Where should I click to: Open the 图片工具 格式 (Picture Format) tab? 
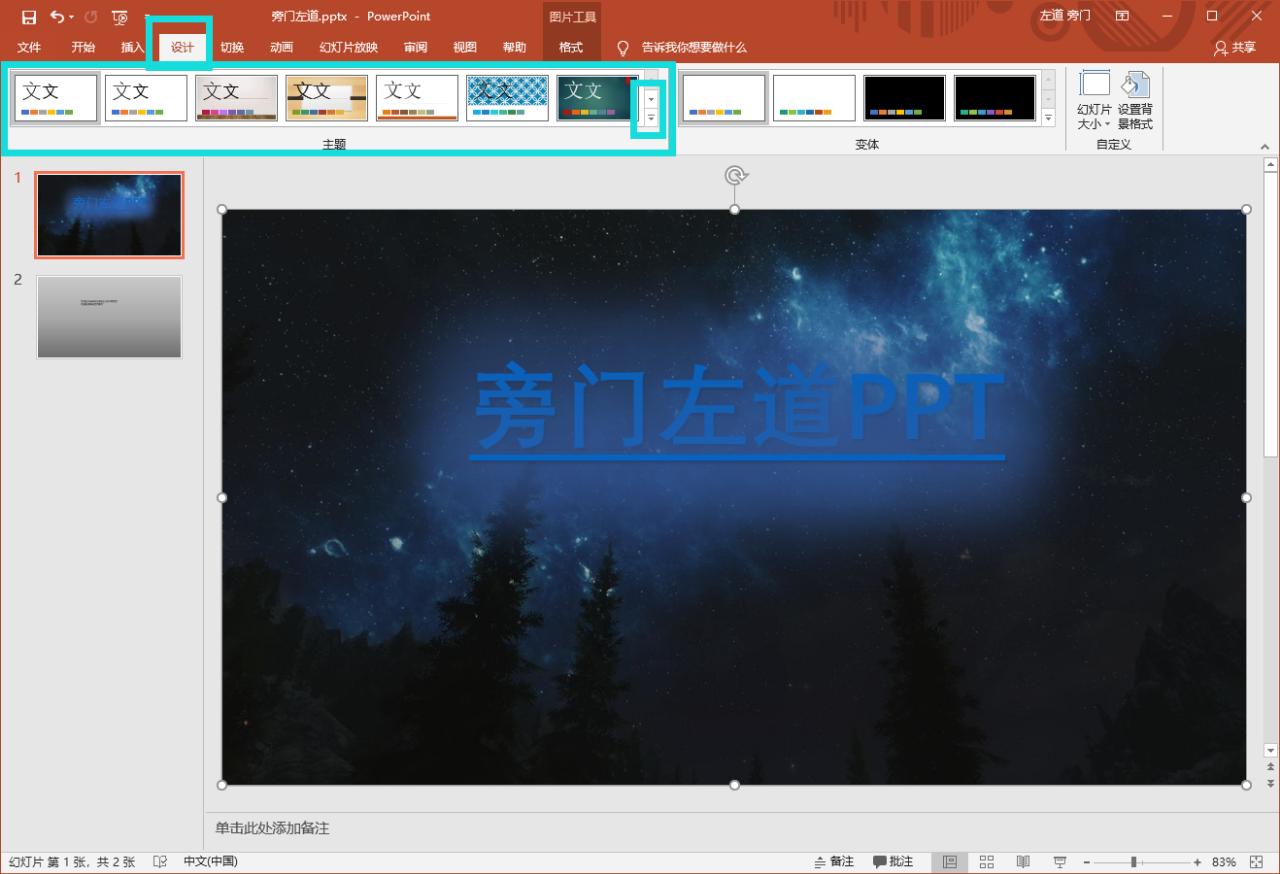pyautogui.click(x=571, y=47)
